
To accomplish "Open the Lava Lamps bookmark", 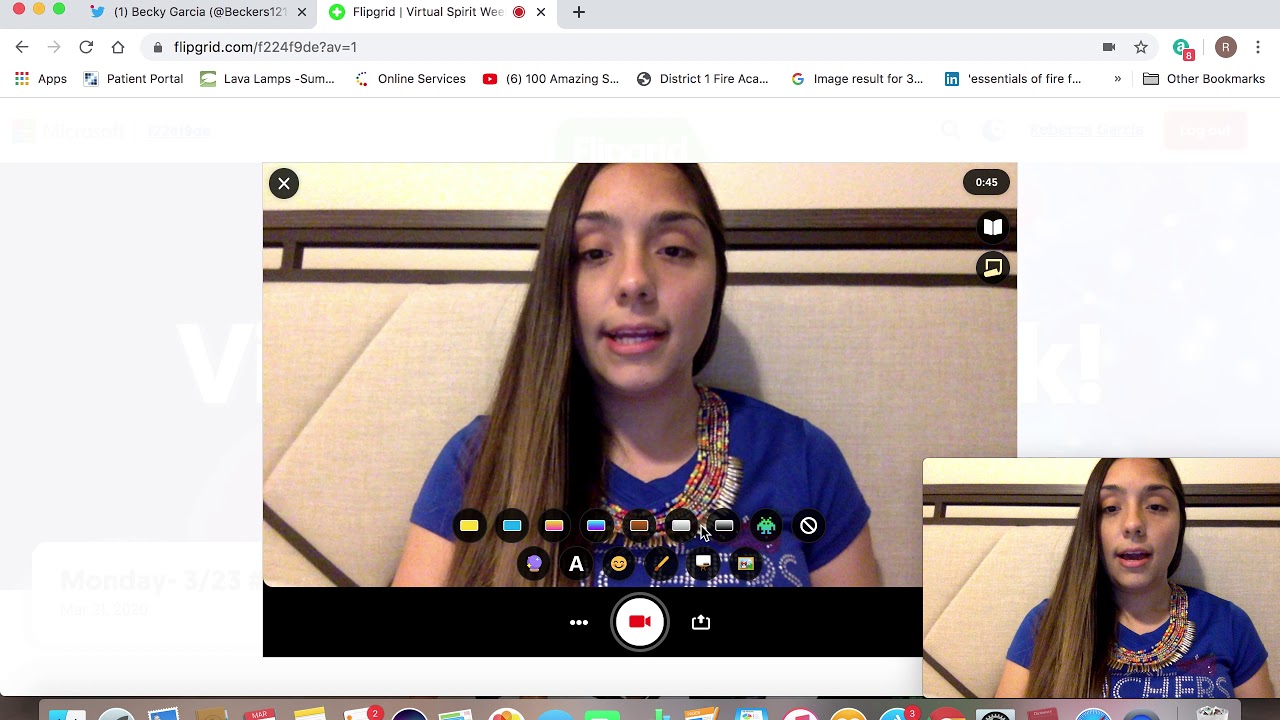I will click(267, 79).
